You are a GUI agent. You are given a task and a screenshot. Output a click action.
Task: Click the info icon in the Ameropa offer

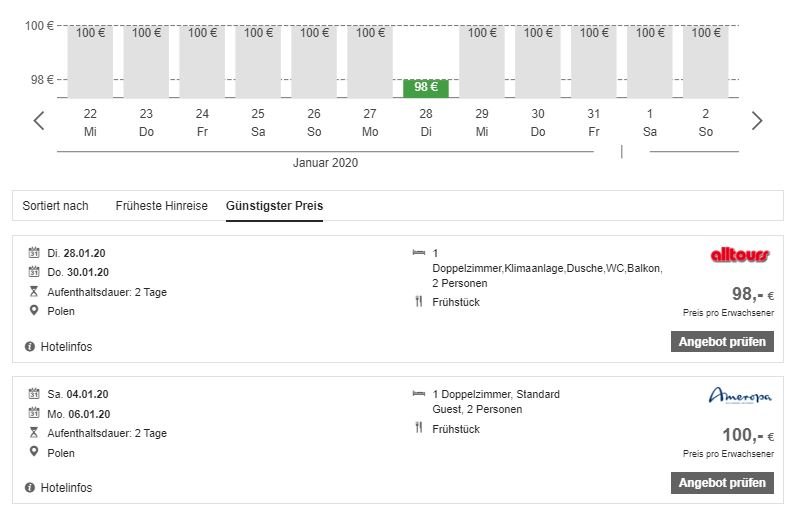[30, 488]
